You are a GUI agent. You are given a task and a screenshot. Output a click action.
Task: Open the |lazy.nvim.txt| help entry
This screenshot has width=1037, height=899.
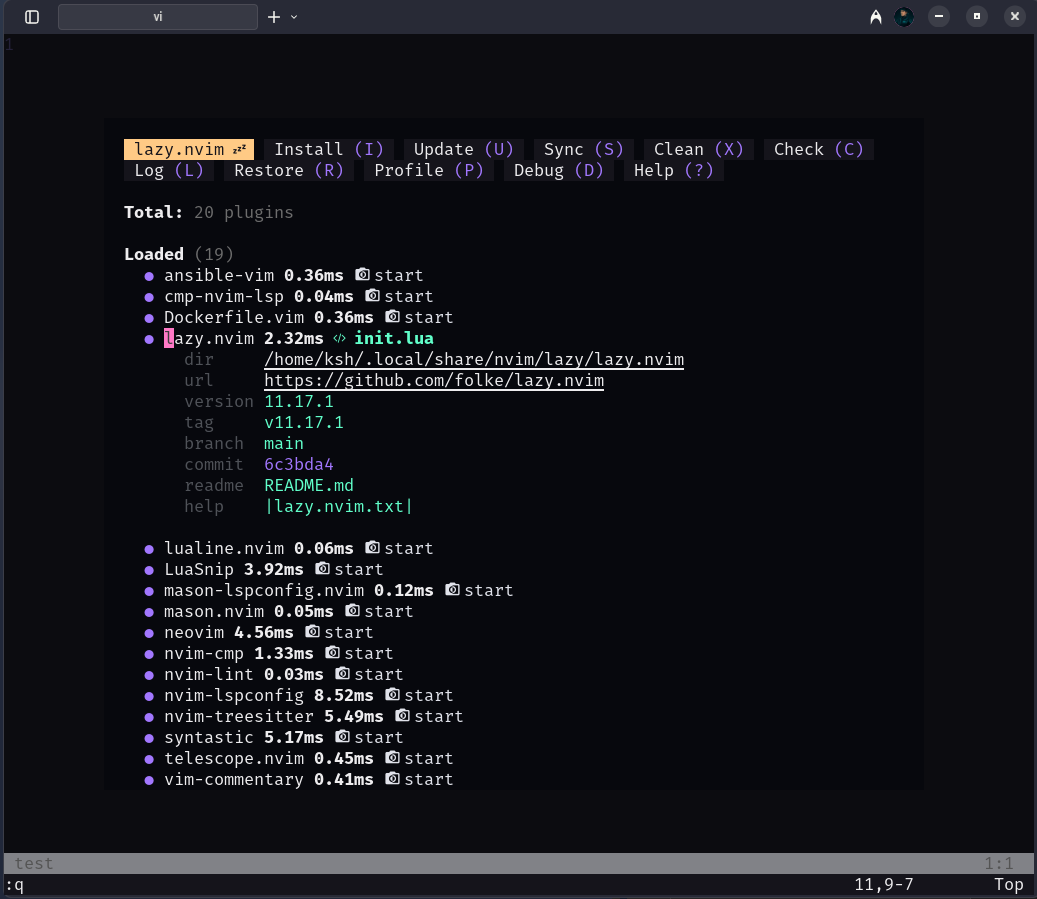(339, 507)
